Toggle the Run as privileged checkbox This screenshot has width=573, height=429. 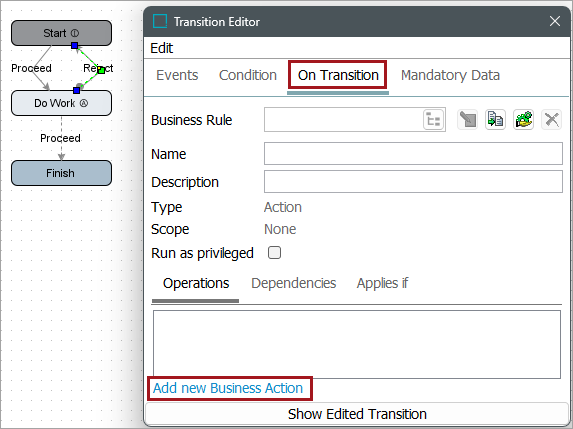(274, 253)
